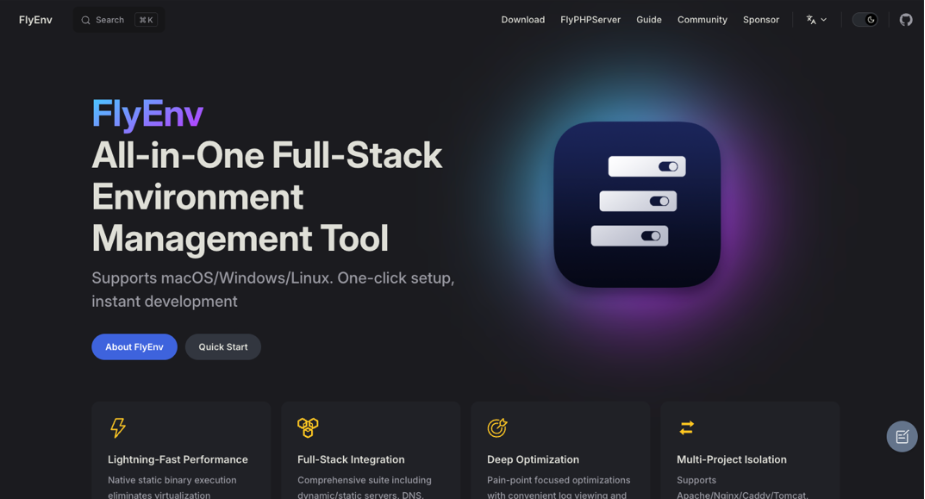This screenshot has height=499, width=925.
Task: Click the floating feedback note icon
Action: tap(902, 436)
